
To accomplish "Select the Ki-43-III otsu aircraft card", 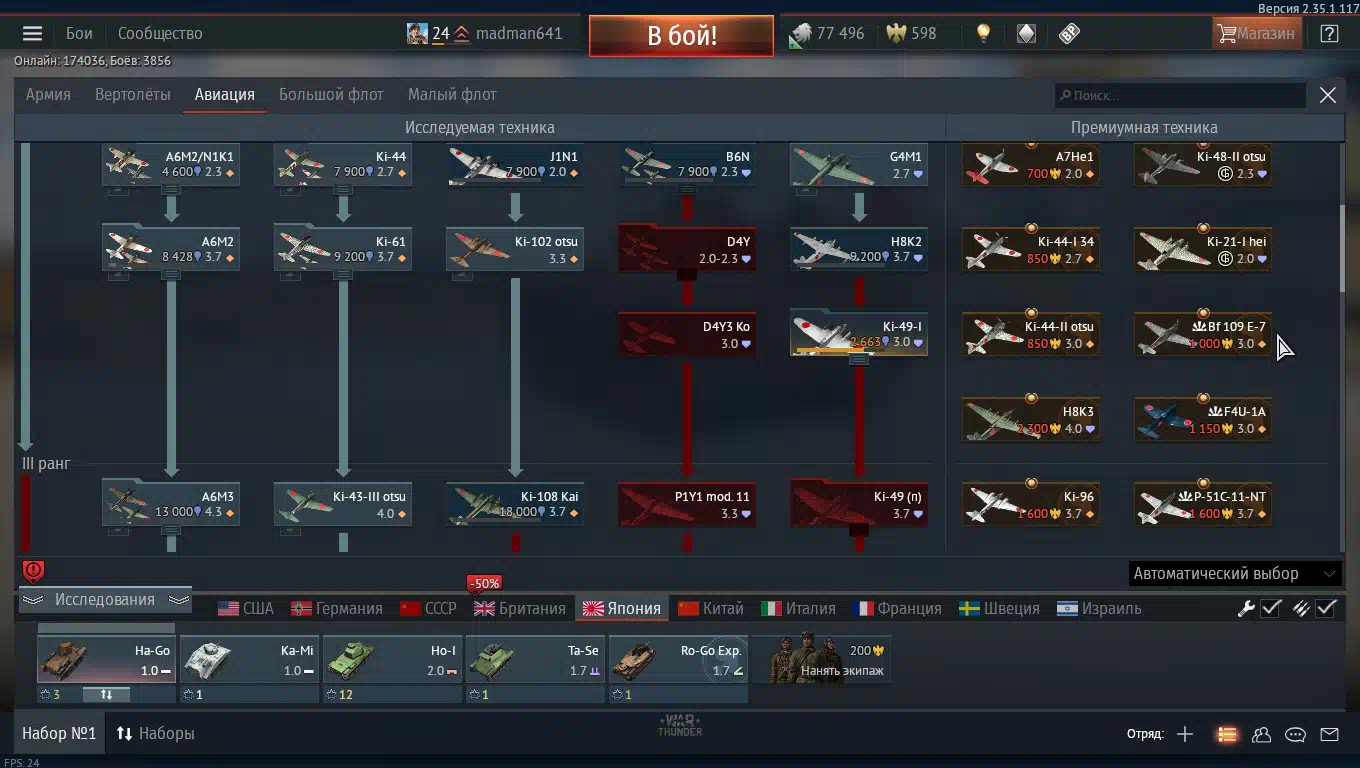I will [343, 504].
